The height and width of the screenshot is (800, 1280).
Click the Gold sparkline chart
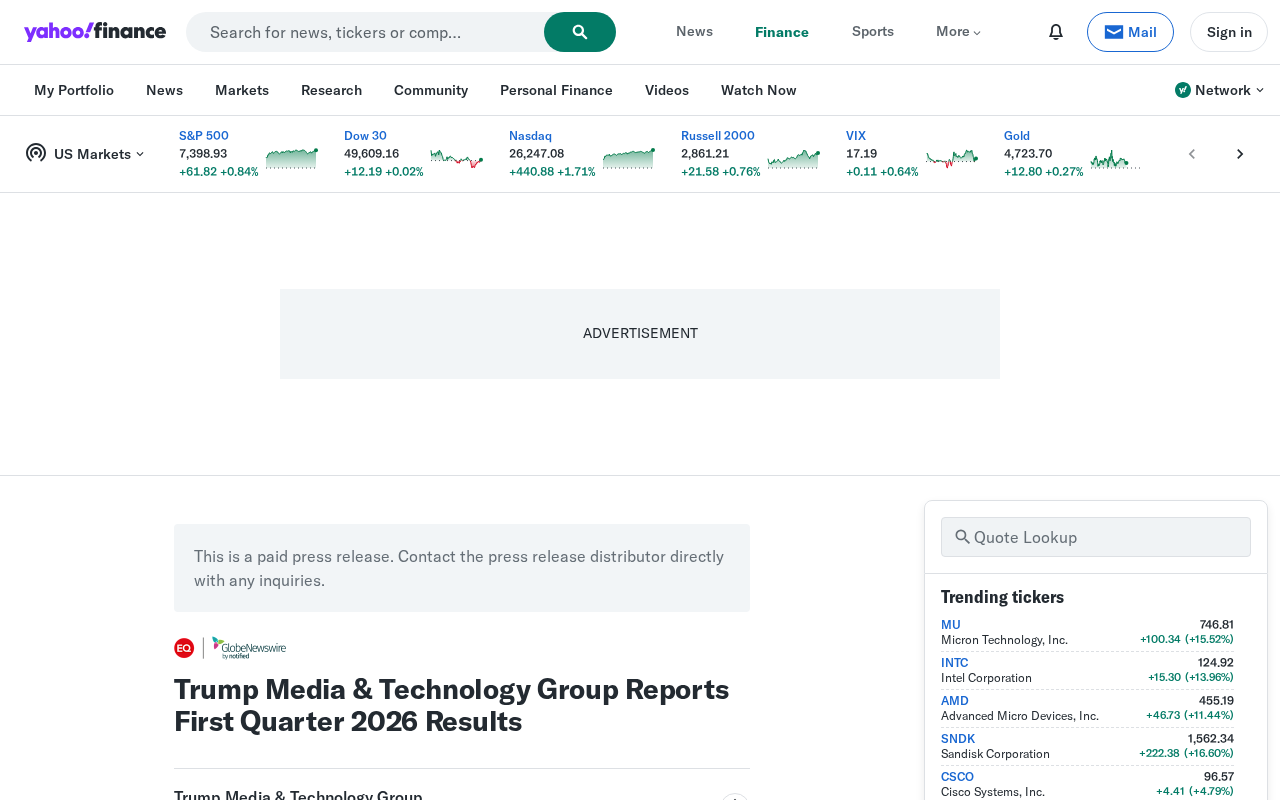[1116, 158]
